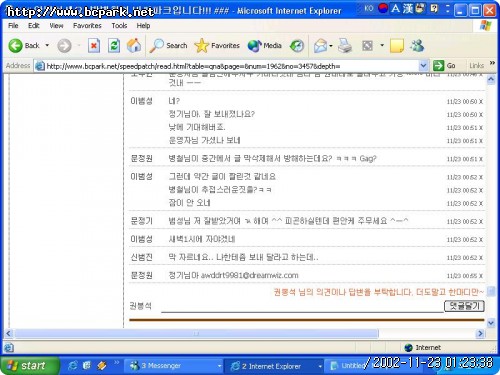
Task: Expand dropdown arrow next to size icon
Action: pos(382,45)
